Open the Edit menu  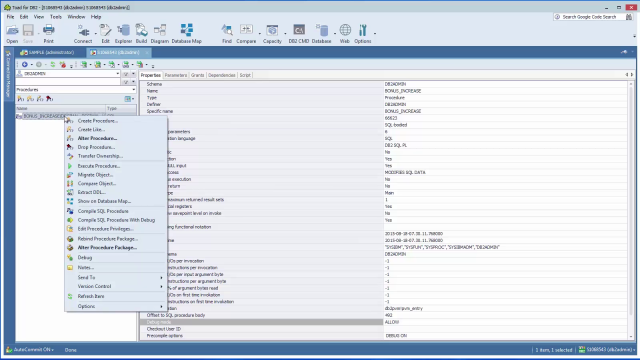click(x=24, y=17)
